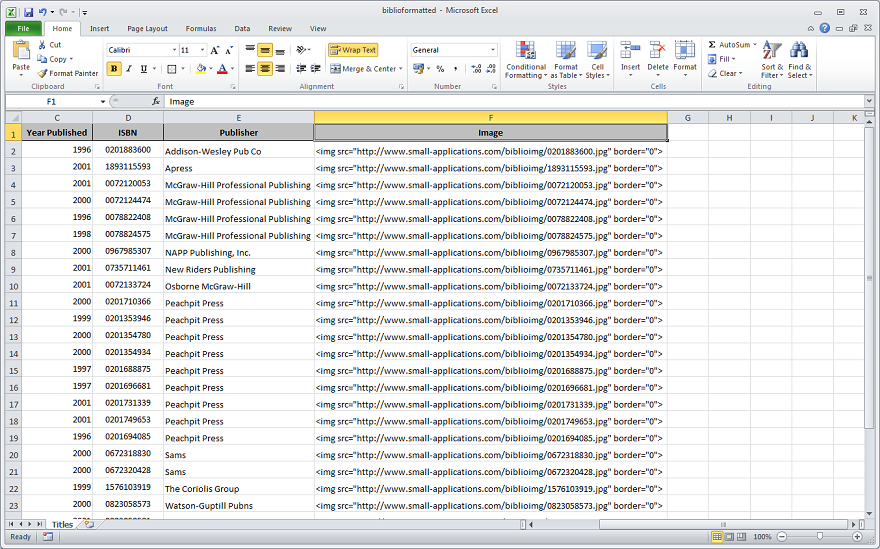
Task: Click Increase Decimal icon
Action: point(476,69)
